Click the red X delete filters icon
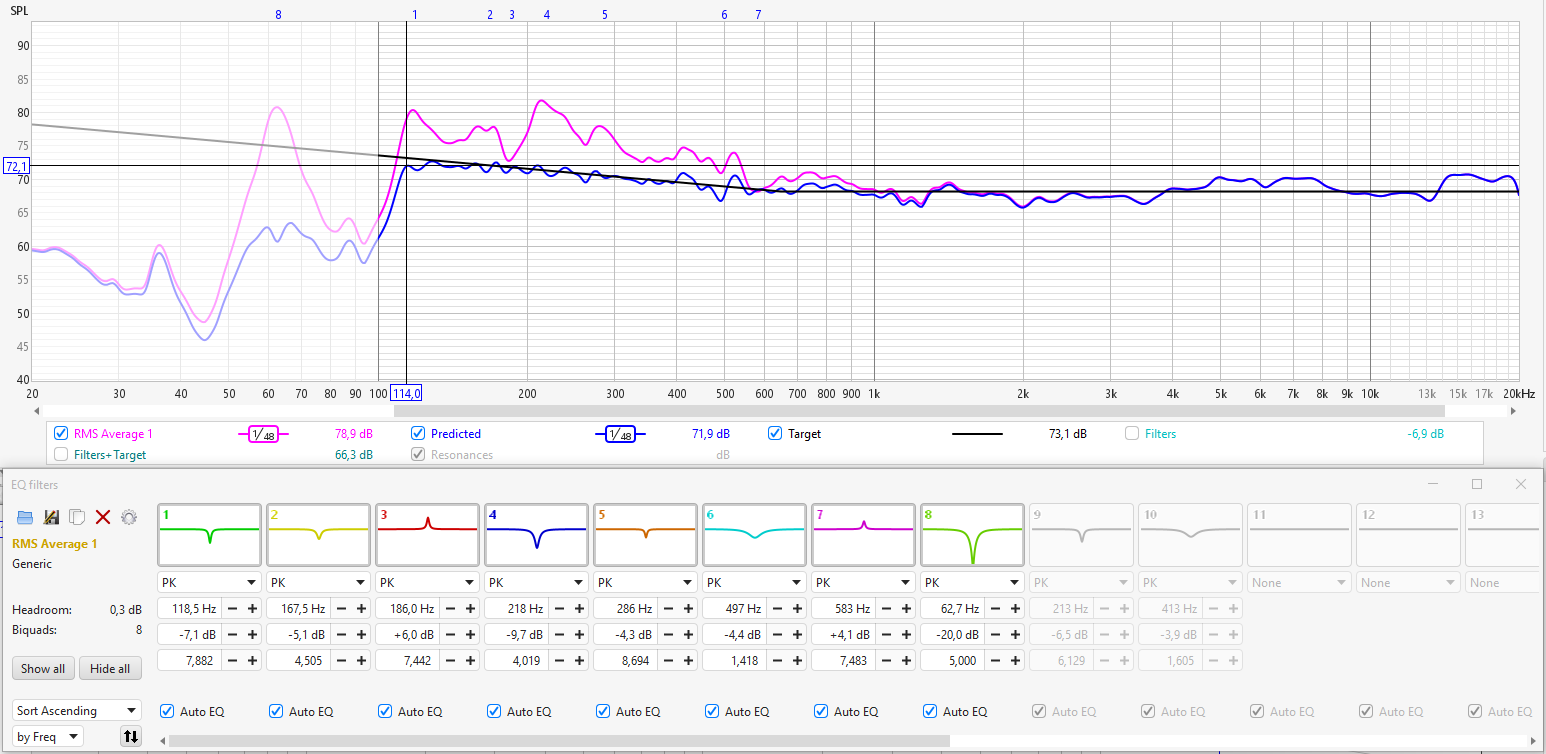The width and height of the screenshot is (1546, 754). [x=102, y=517]
